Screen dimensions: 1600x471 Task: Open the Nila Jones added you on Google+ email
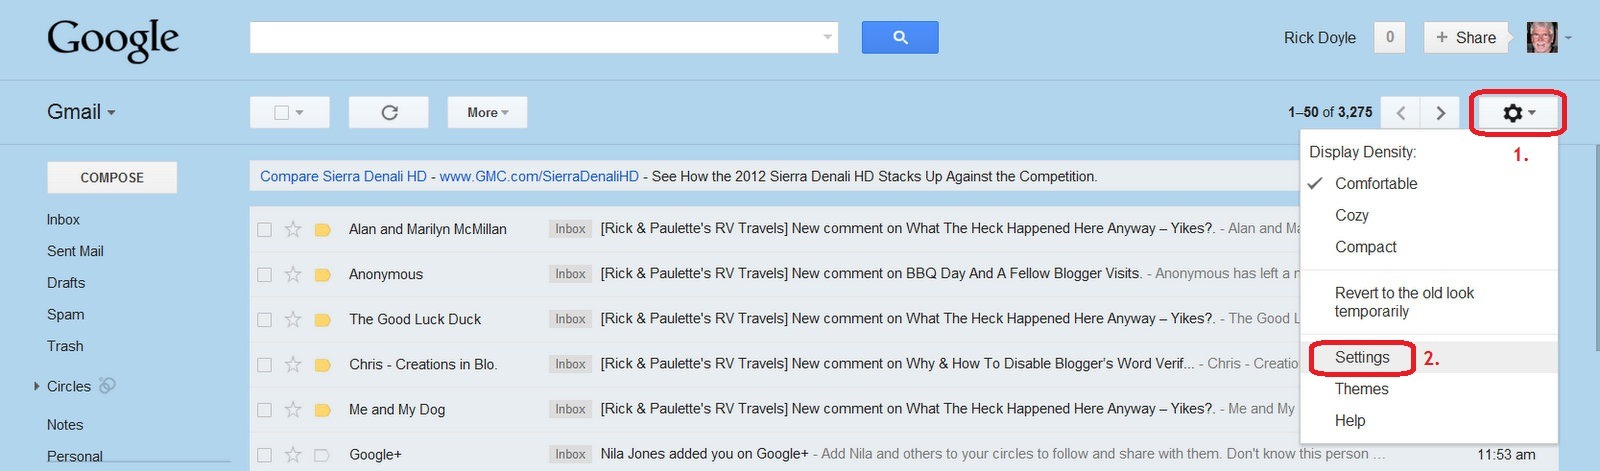pyautogui.click(x=704, y=453)
